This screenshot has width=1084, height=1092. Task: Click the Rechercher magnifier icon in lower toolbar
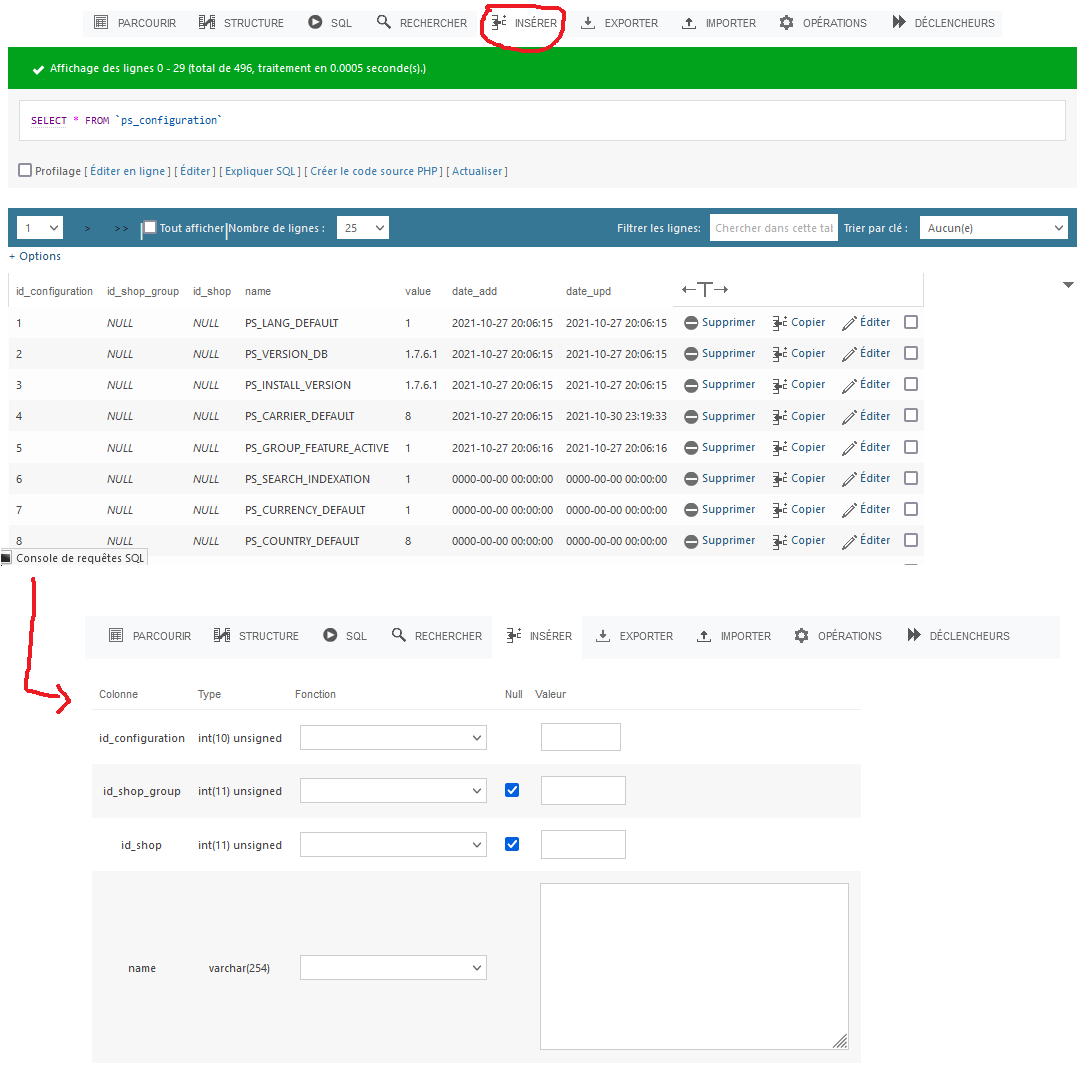(x=398, y=635)
